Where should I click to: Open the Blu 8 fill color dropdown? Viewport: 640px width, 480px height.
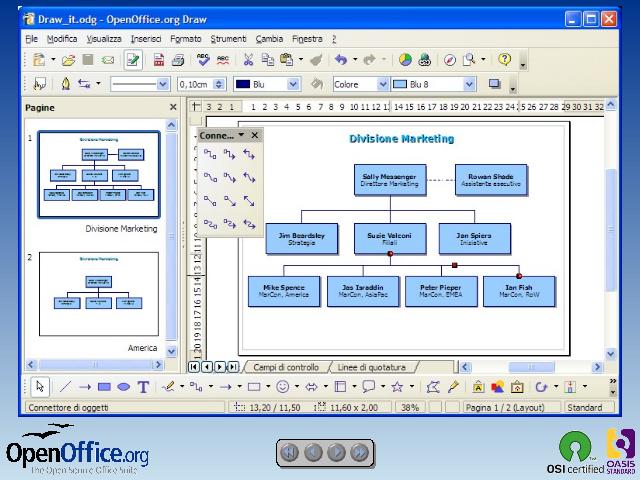pos(433,84)
